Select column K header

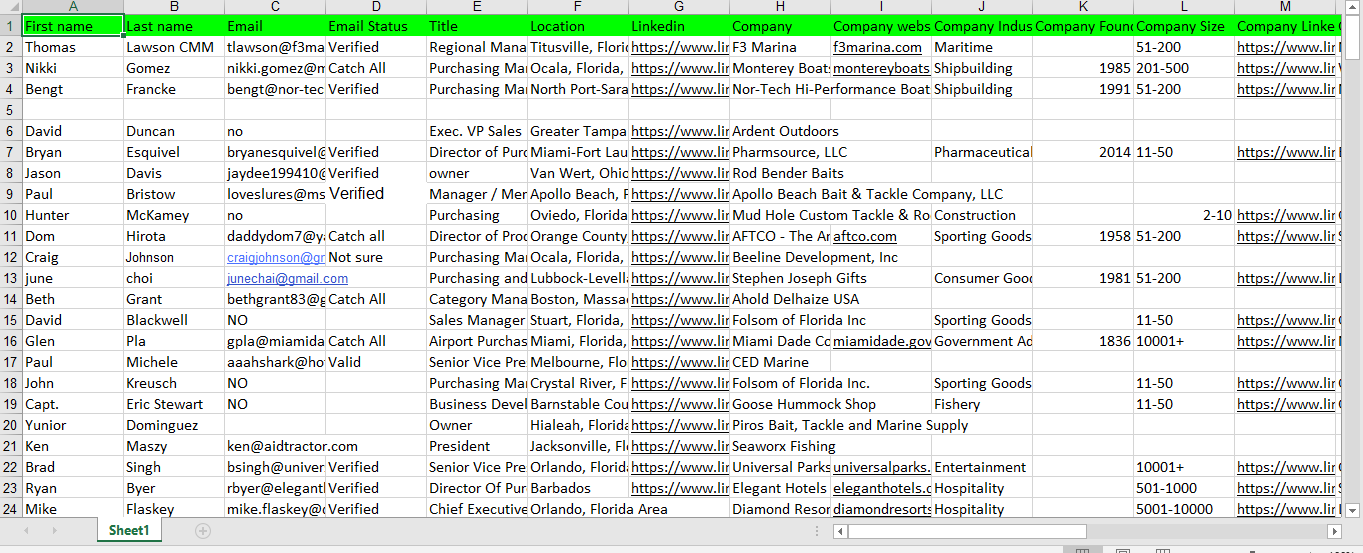pyautogui.click(x=1083, y=7)
